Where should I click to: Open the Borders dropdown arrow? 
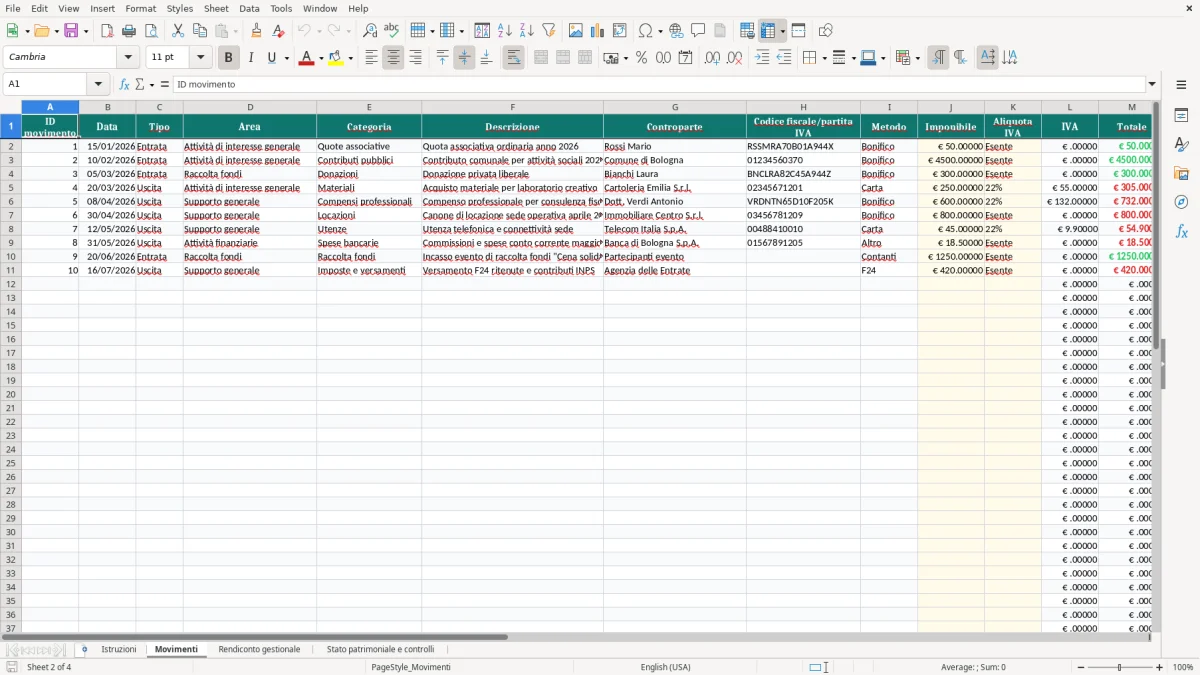tap(824, 58)
